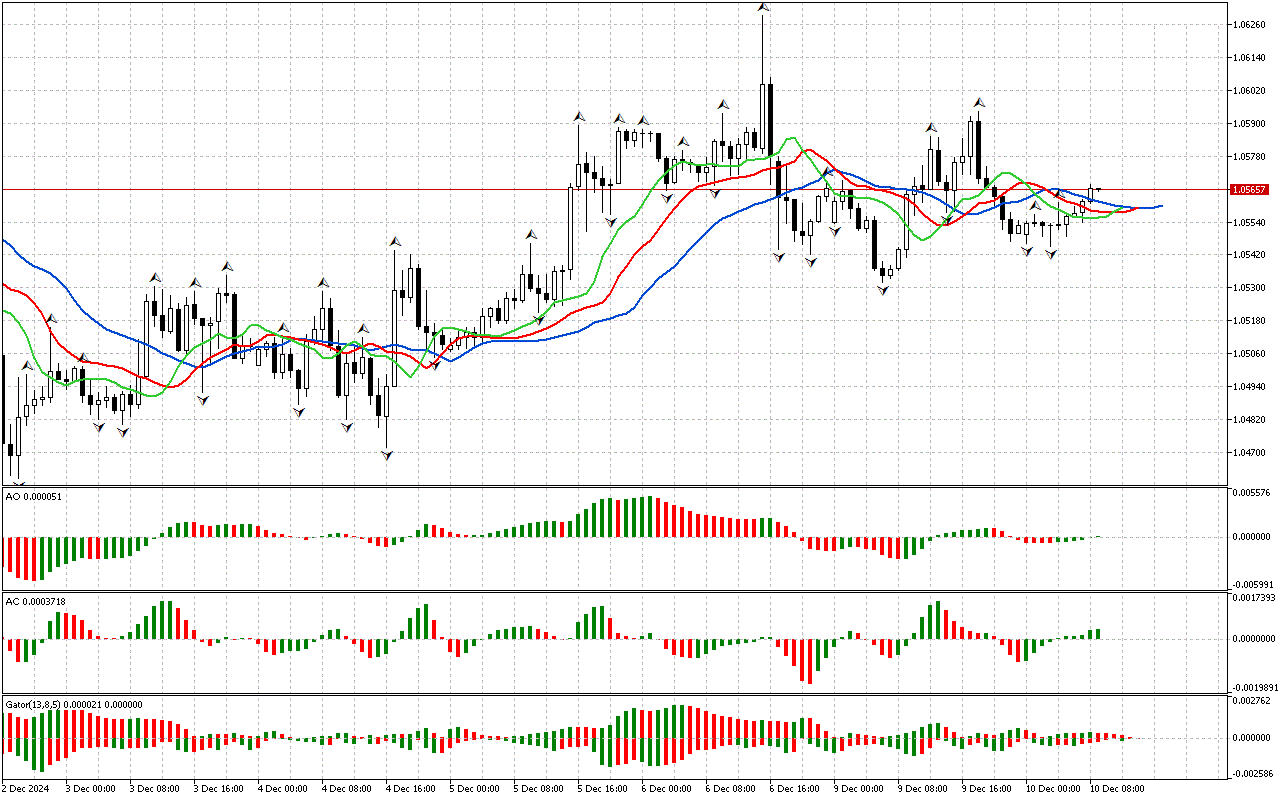Click the 5 Dec 08:00 time label
Viewport: 1280px width, 800px height.
pyautogui.click(x=541, y=788)
